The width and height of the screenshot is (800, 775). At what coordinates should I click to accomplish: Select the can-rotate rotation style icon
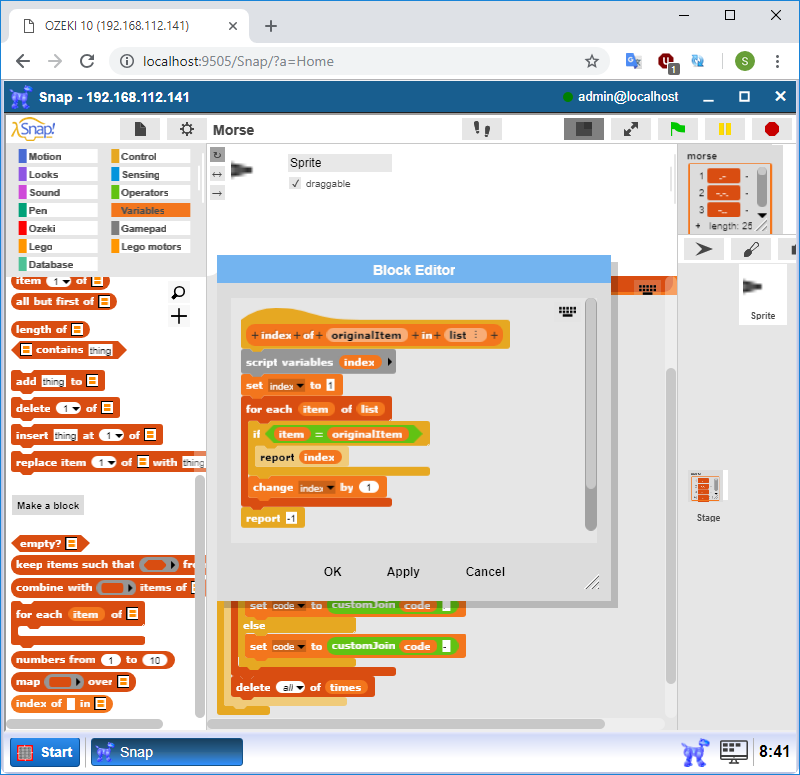[x=217, y=155]
